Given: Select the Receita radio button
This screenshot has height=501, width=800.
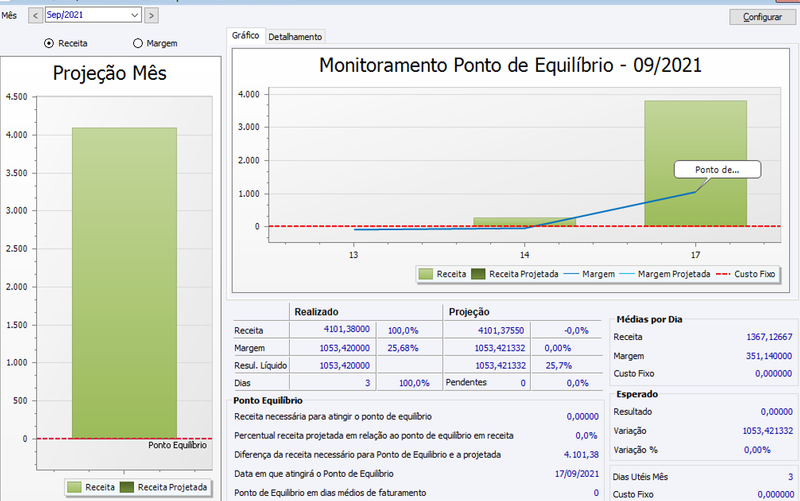Looking at the screenshot, I should [x=49, y=43].
